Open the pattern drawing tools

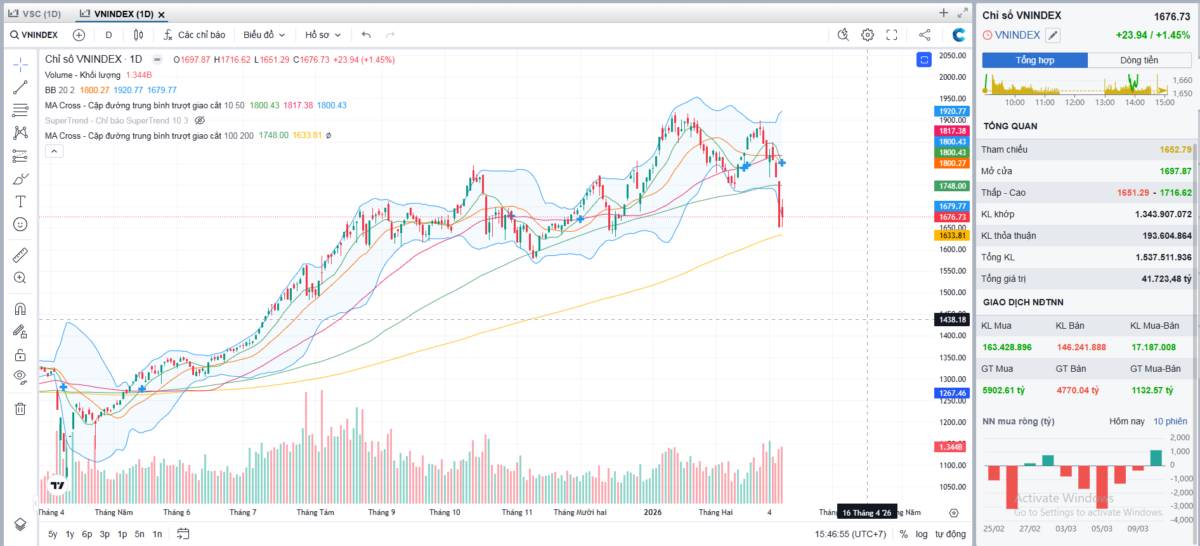click(20, 132)
